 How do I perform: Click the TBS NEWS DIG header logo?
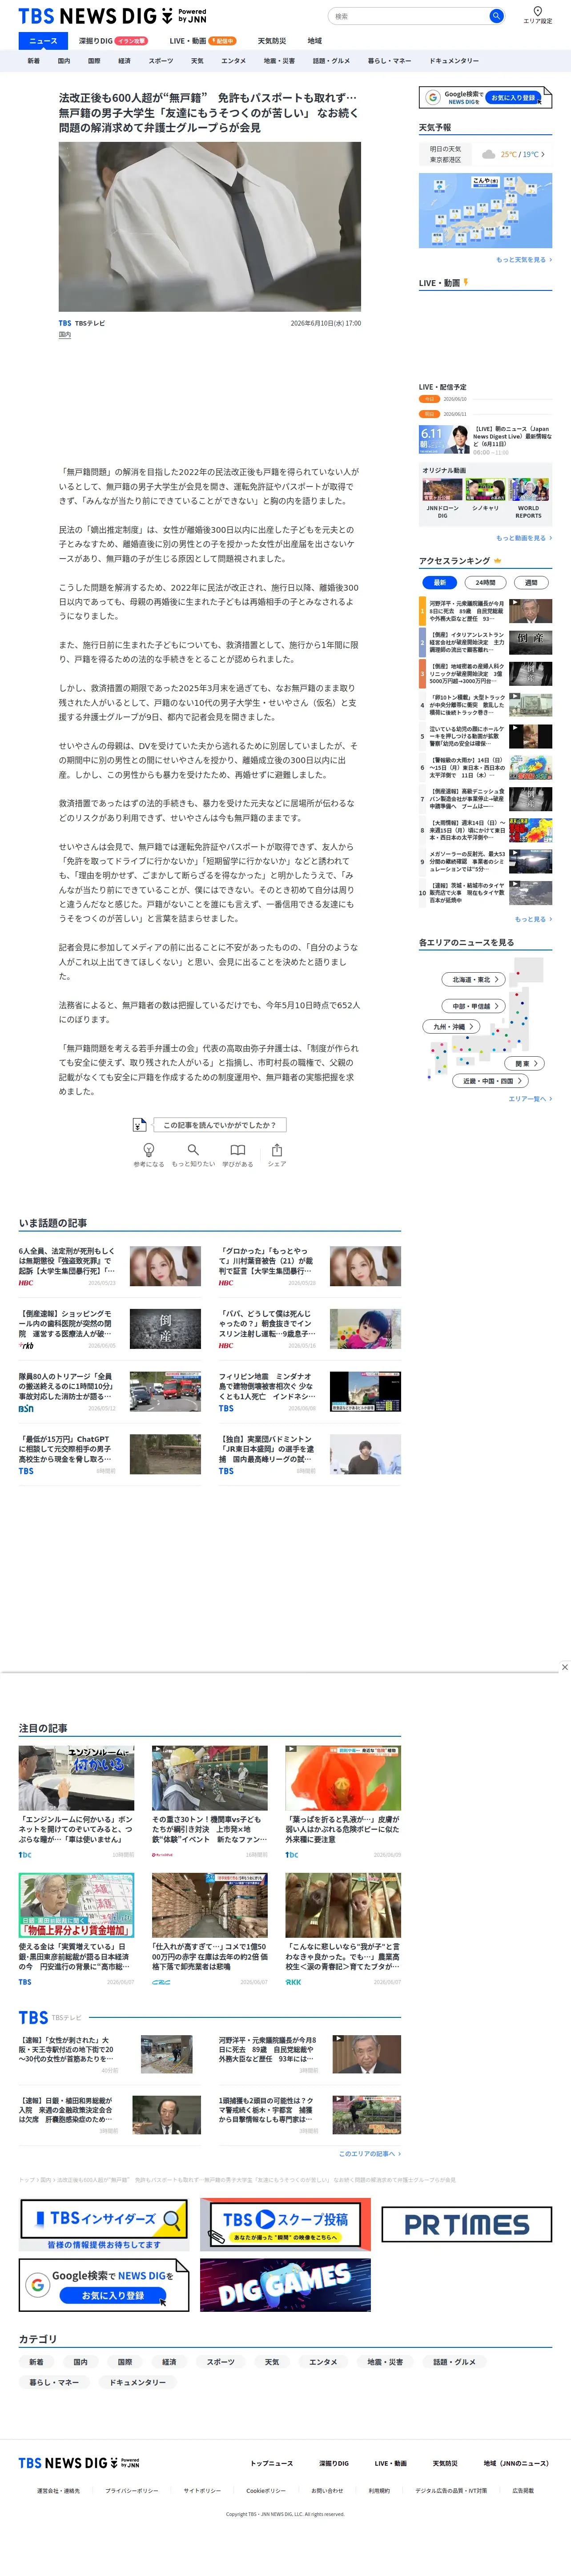(x=112, y=16)
